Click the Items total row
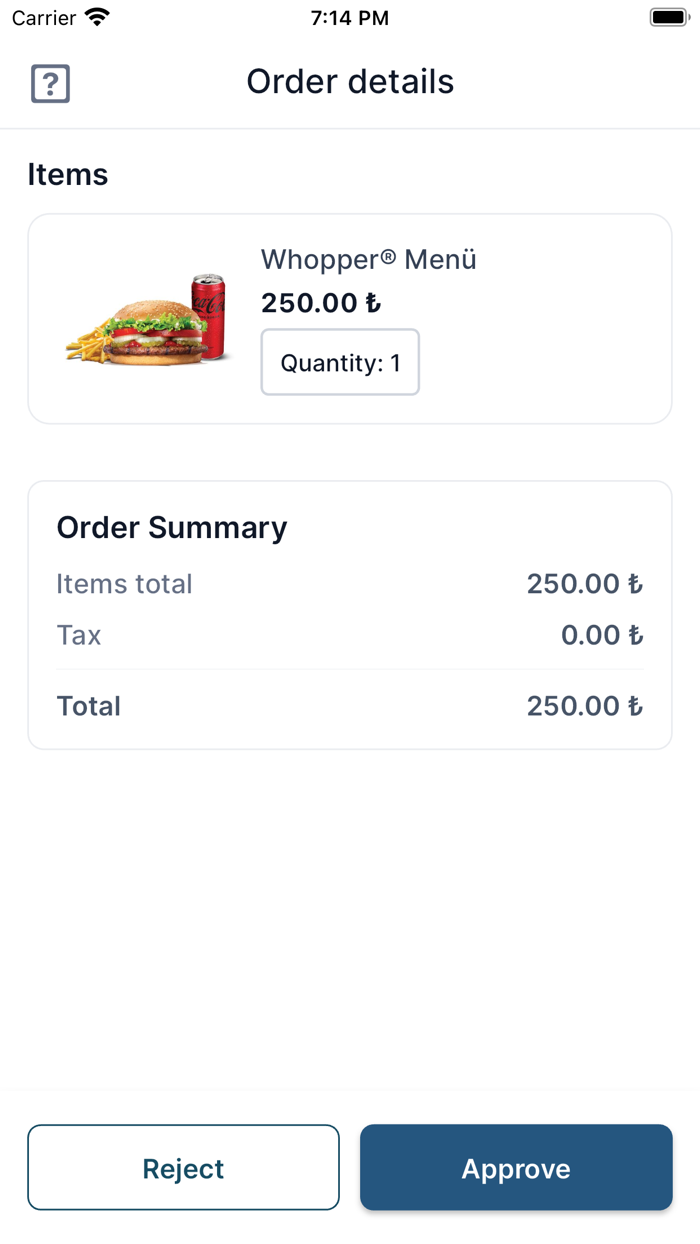 [x=124, y=584]
